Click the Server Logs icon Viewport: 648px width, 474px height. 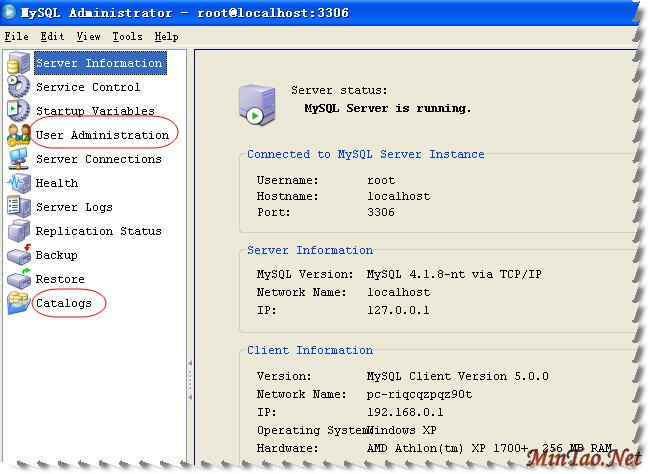[x=18, y=207]
